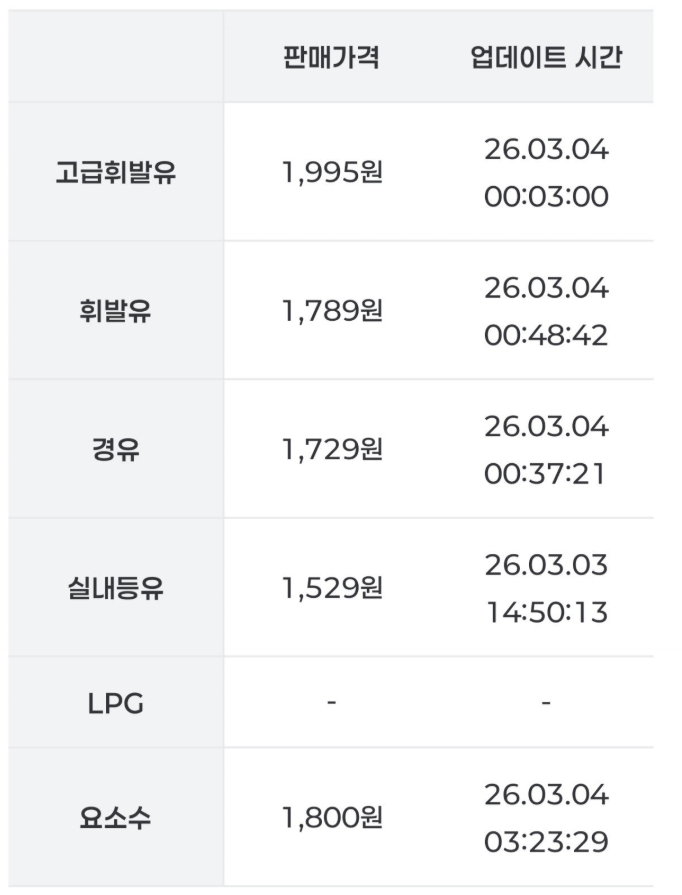
Task: Select the 00:03:00 update time
Action: (546, 196)
